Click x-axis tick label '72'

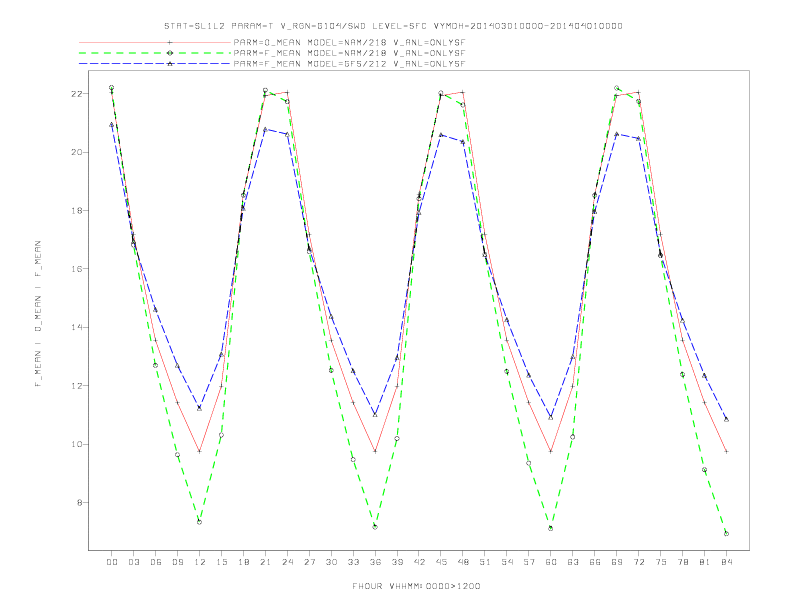pos(639,562)
